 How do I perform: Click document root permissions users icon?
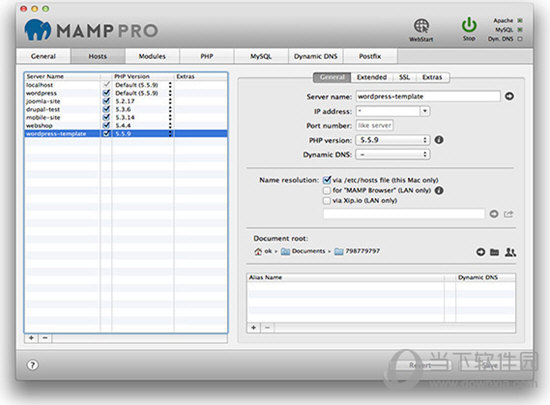(x=510, y=252)
